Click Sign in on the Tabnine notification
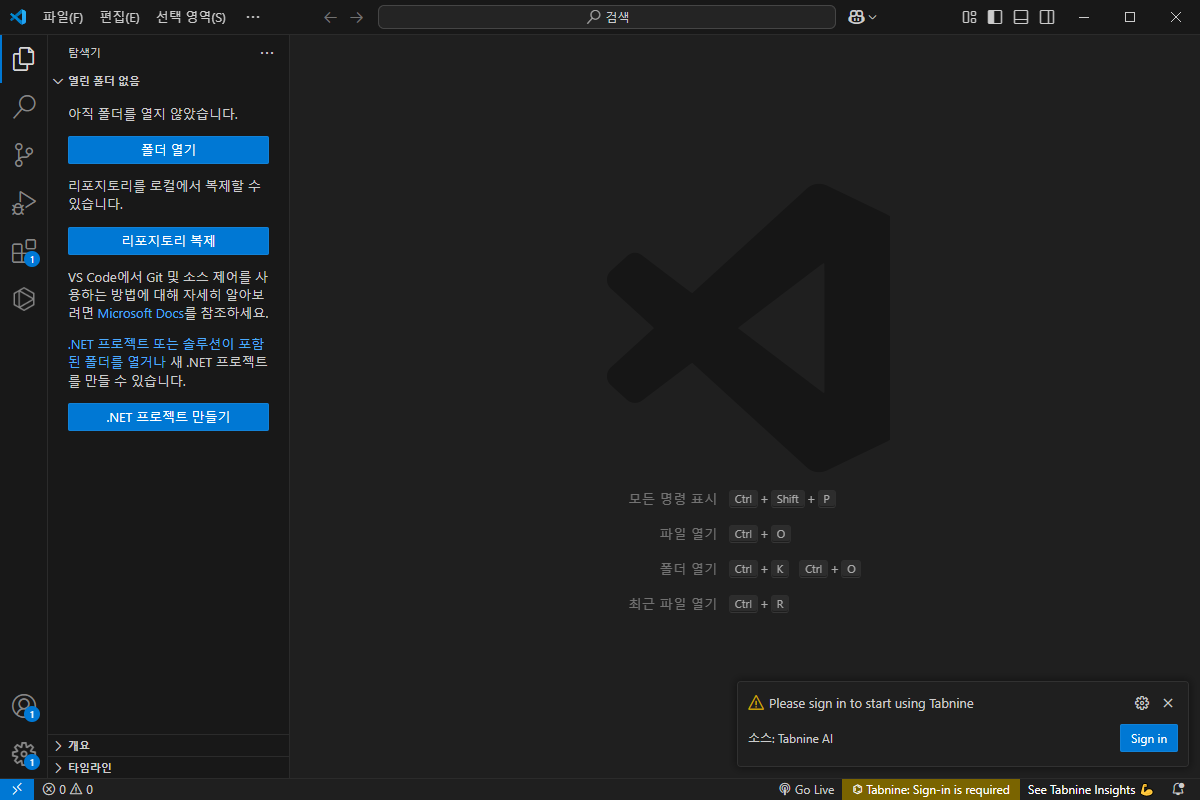This screenshot has width=1200, height=800. (x=1148, y=738)
